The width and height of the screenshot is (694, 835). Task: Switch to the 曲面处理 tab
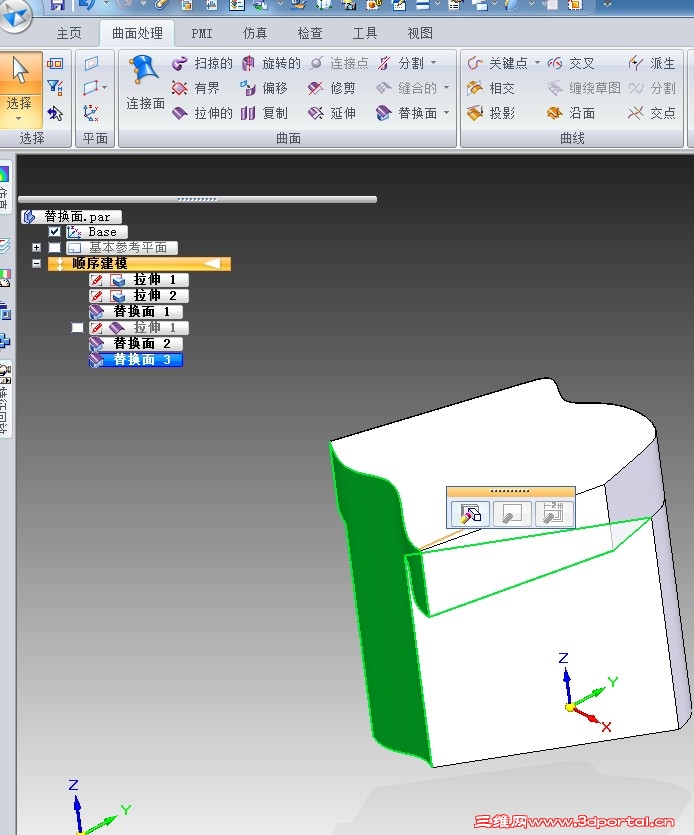137,34
